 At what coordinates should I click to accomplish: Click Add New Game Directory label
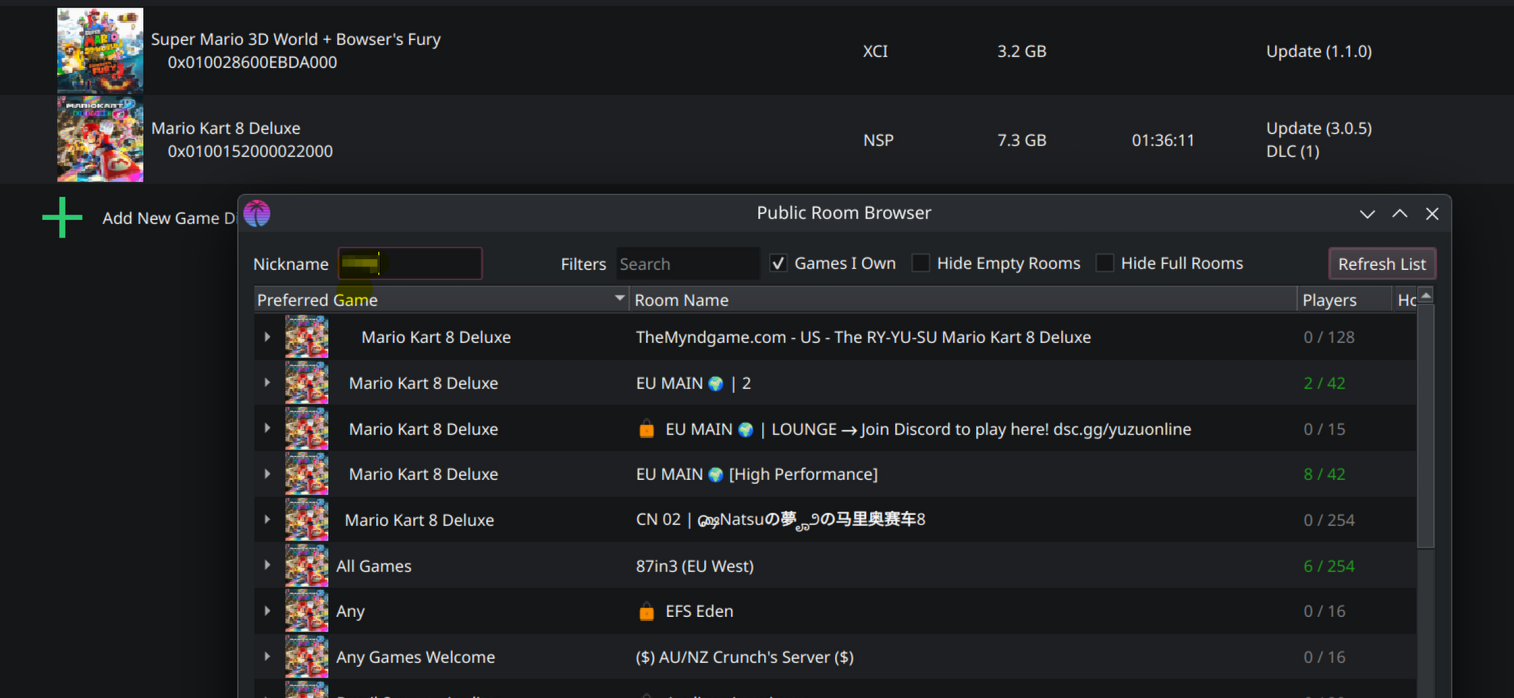click(169, 218)
